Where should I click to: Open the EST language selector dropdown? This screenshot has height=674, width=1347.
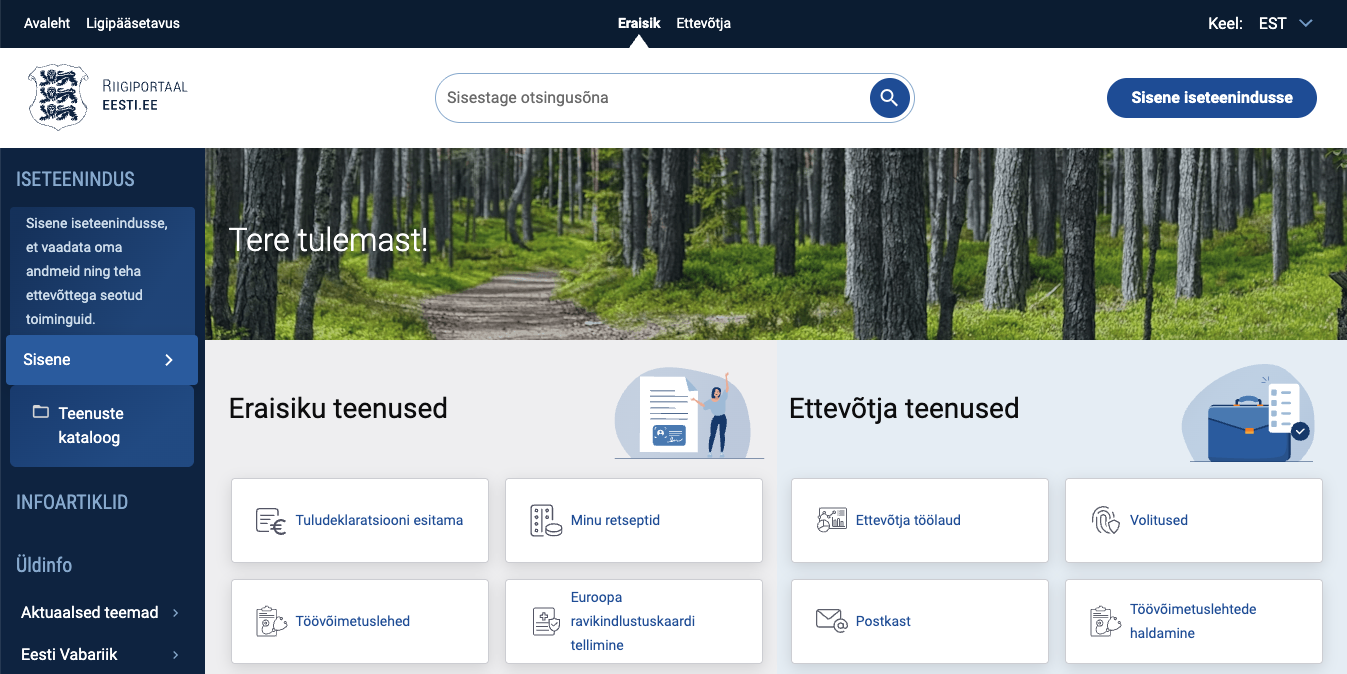pyautogui.click(x=1286, y=23)
